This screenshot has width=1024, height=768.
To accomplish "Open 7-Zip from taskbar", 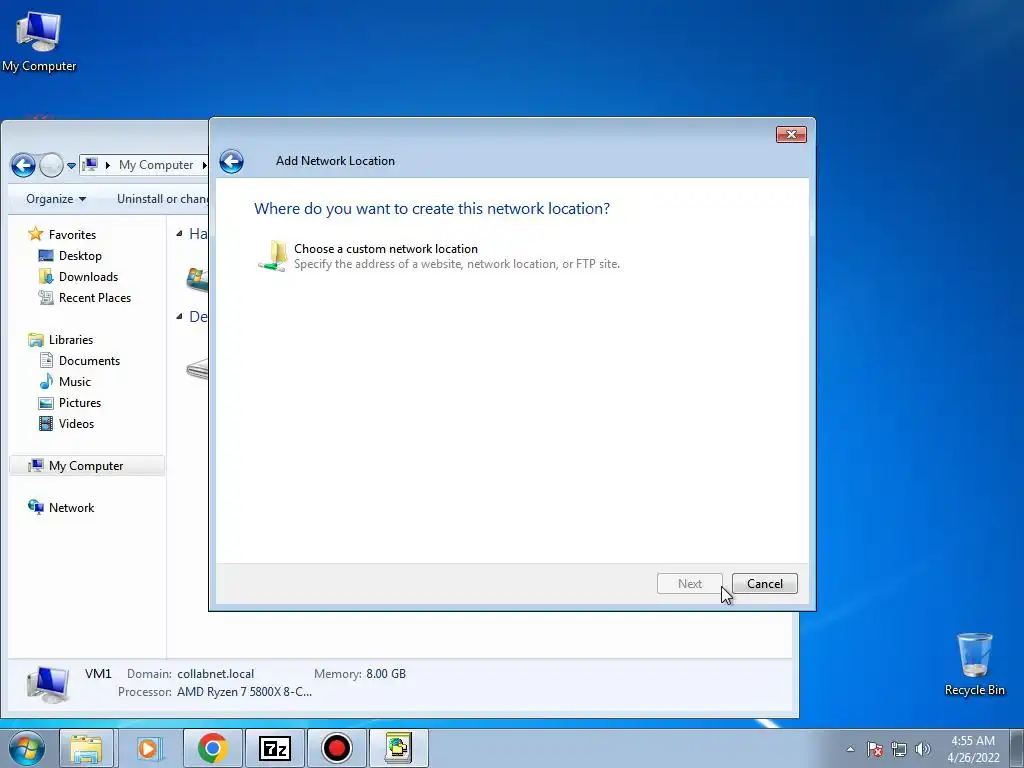I will [274, 748].
